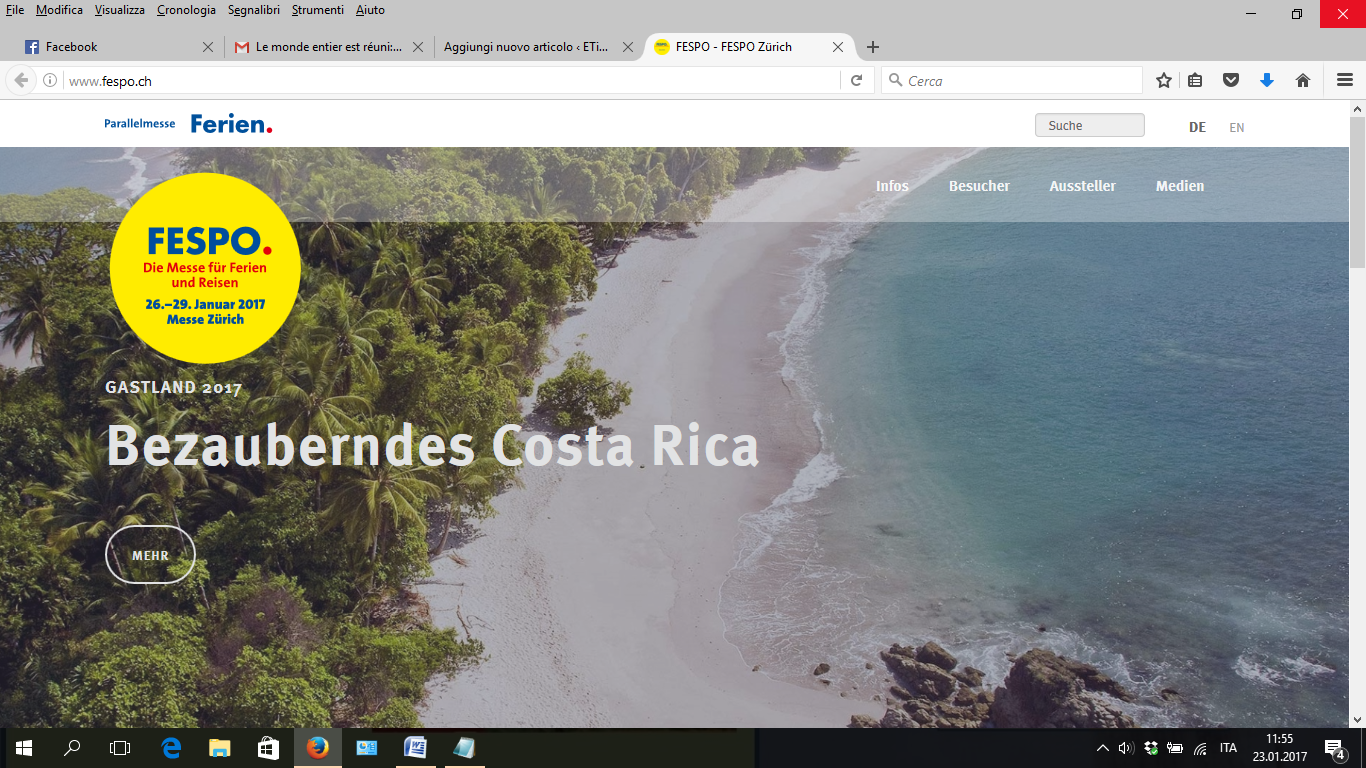The width and height of the screenshot is (1366, 768).
Task: Close the Facebook tab
Action: (x=208, y=47)
